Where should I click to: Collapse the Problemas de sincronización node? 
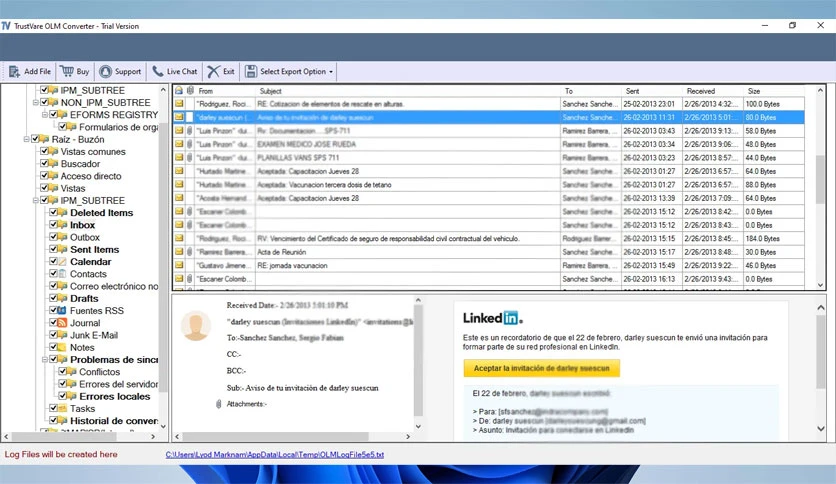(x=45, y=359)
